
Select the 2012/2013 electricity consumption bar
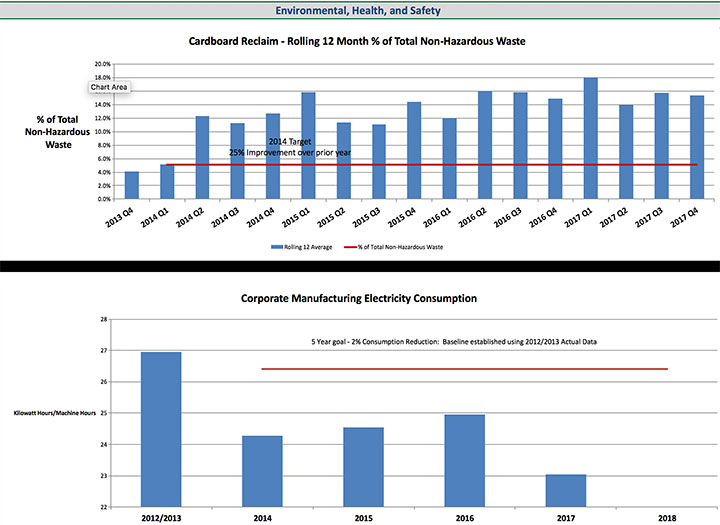tap(160, 429)
